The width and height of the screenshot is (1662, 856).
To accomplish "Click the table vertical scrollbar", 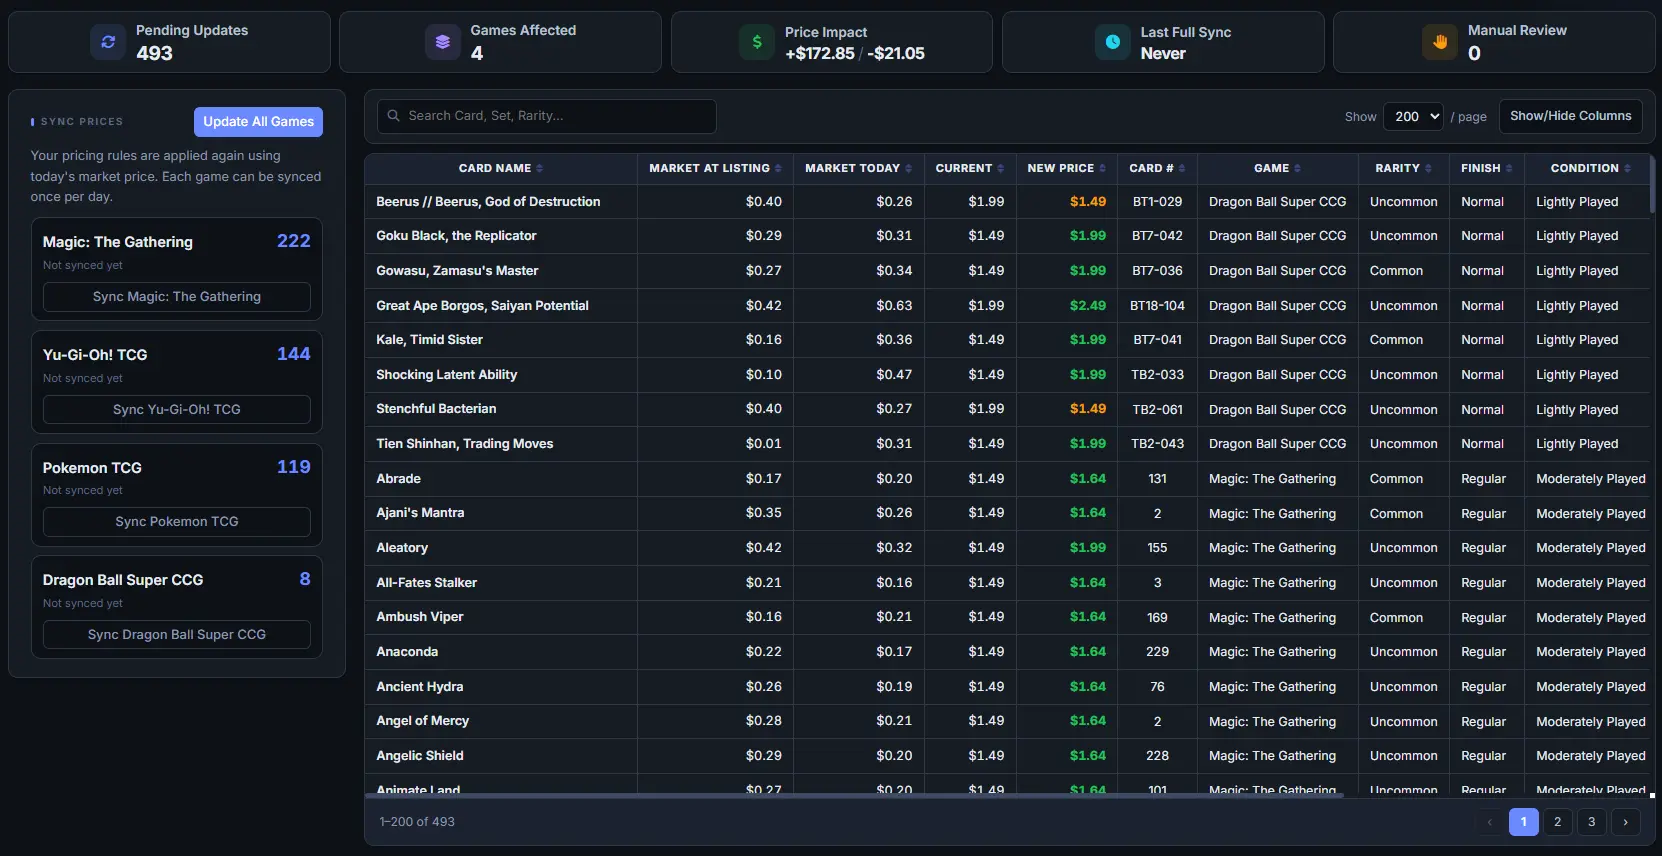I will tap(1652, 183).
